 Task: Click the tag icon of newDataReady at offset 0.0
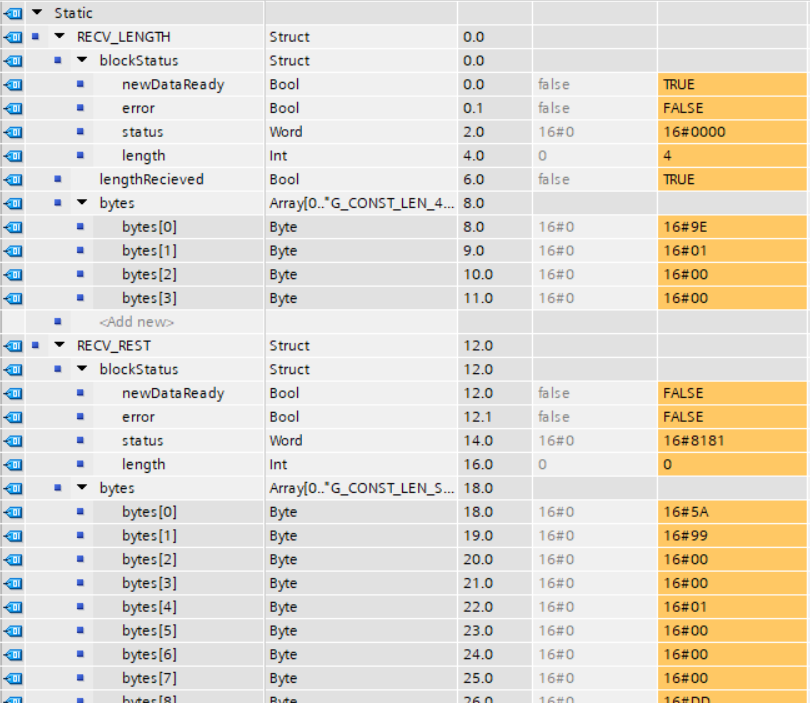[13, 84]
